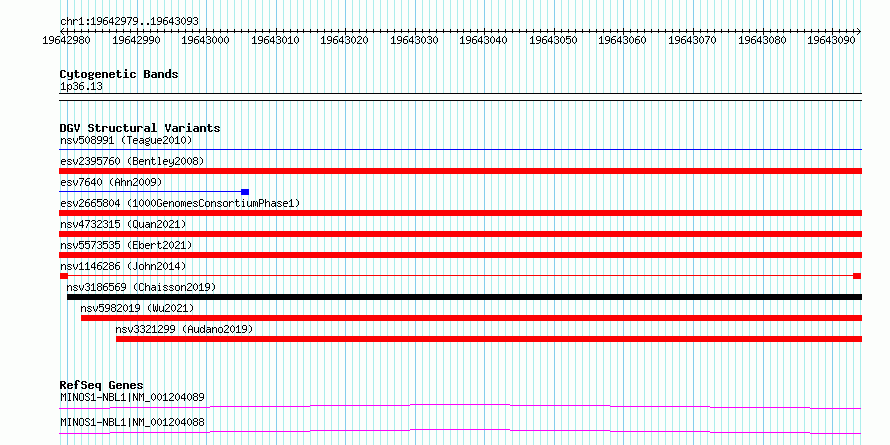Viewport: 890px width, 445px height.
Task: Click the blue end block of esv7640
Action: (245, 192)
